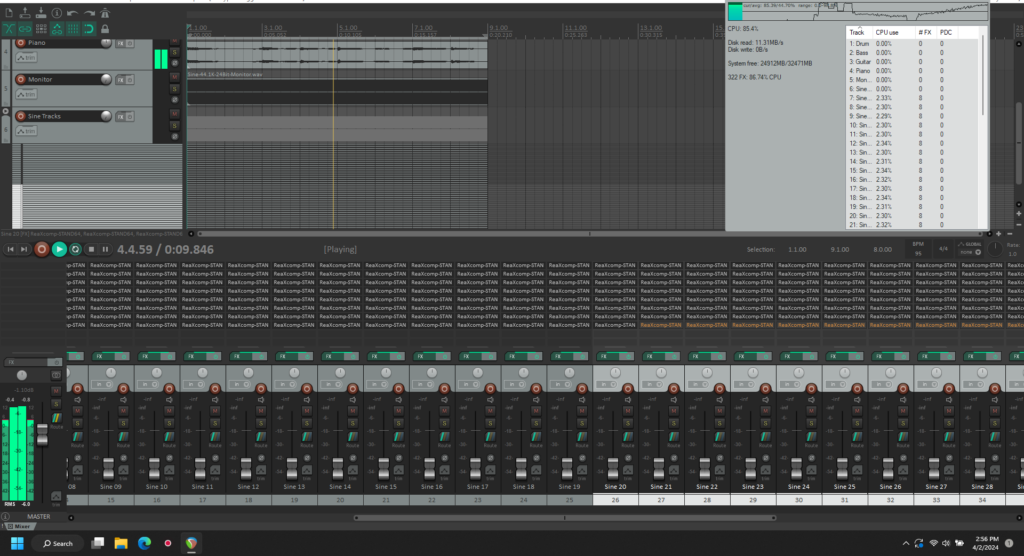Open project using the upload-arrow toolbar icon
The height and width of the screenshot is (556, 1024).
coord(25,13)
